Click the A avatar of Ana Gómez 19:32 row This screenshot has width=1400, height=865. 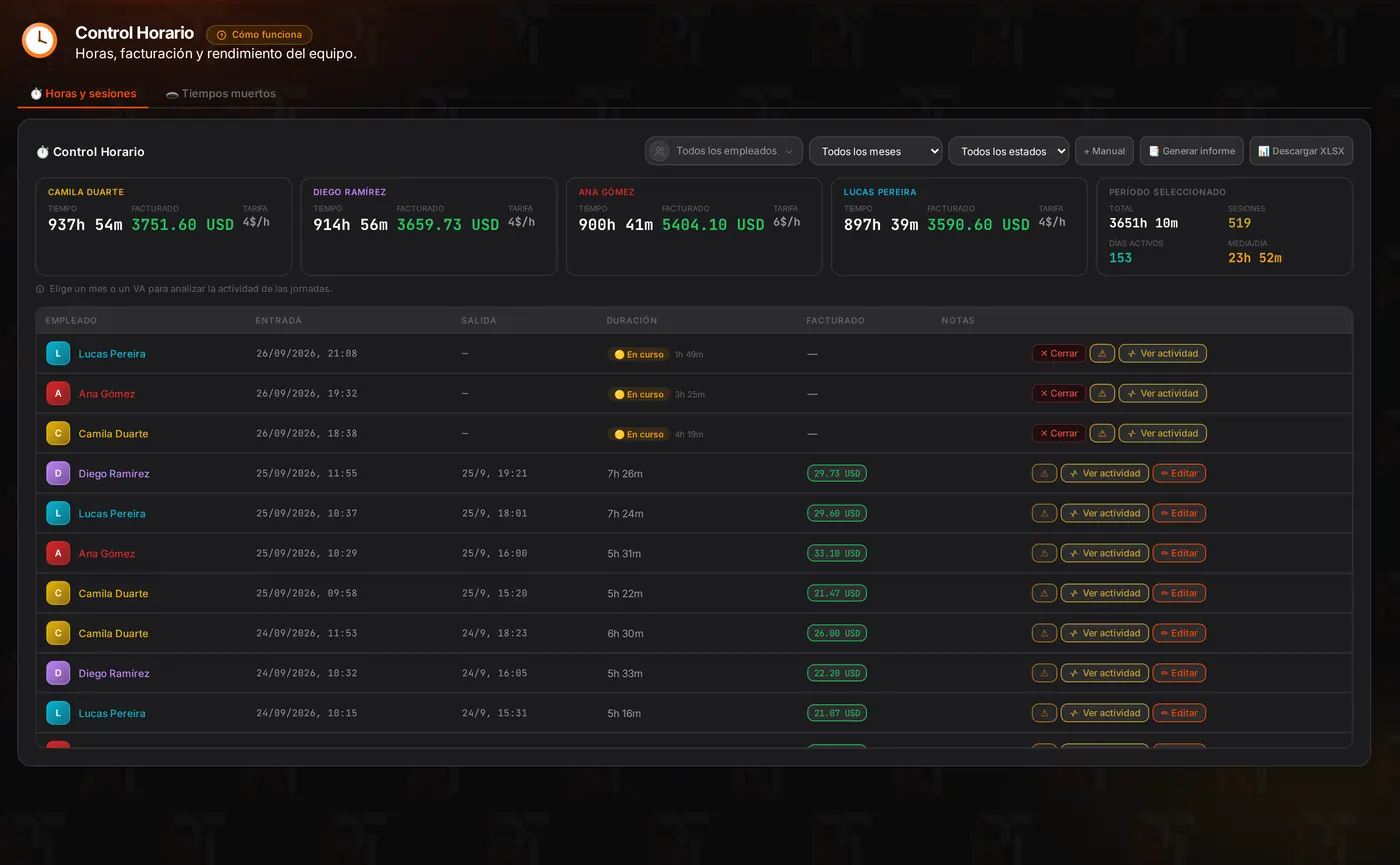tap(58, 393)
